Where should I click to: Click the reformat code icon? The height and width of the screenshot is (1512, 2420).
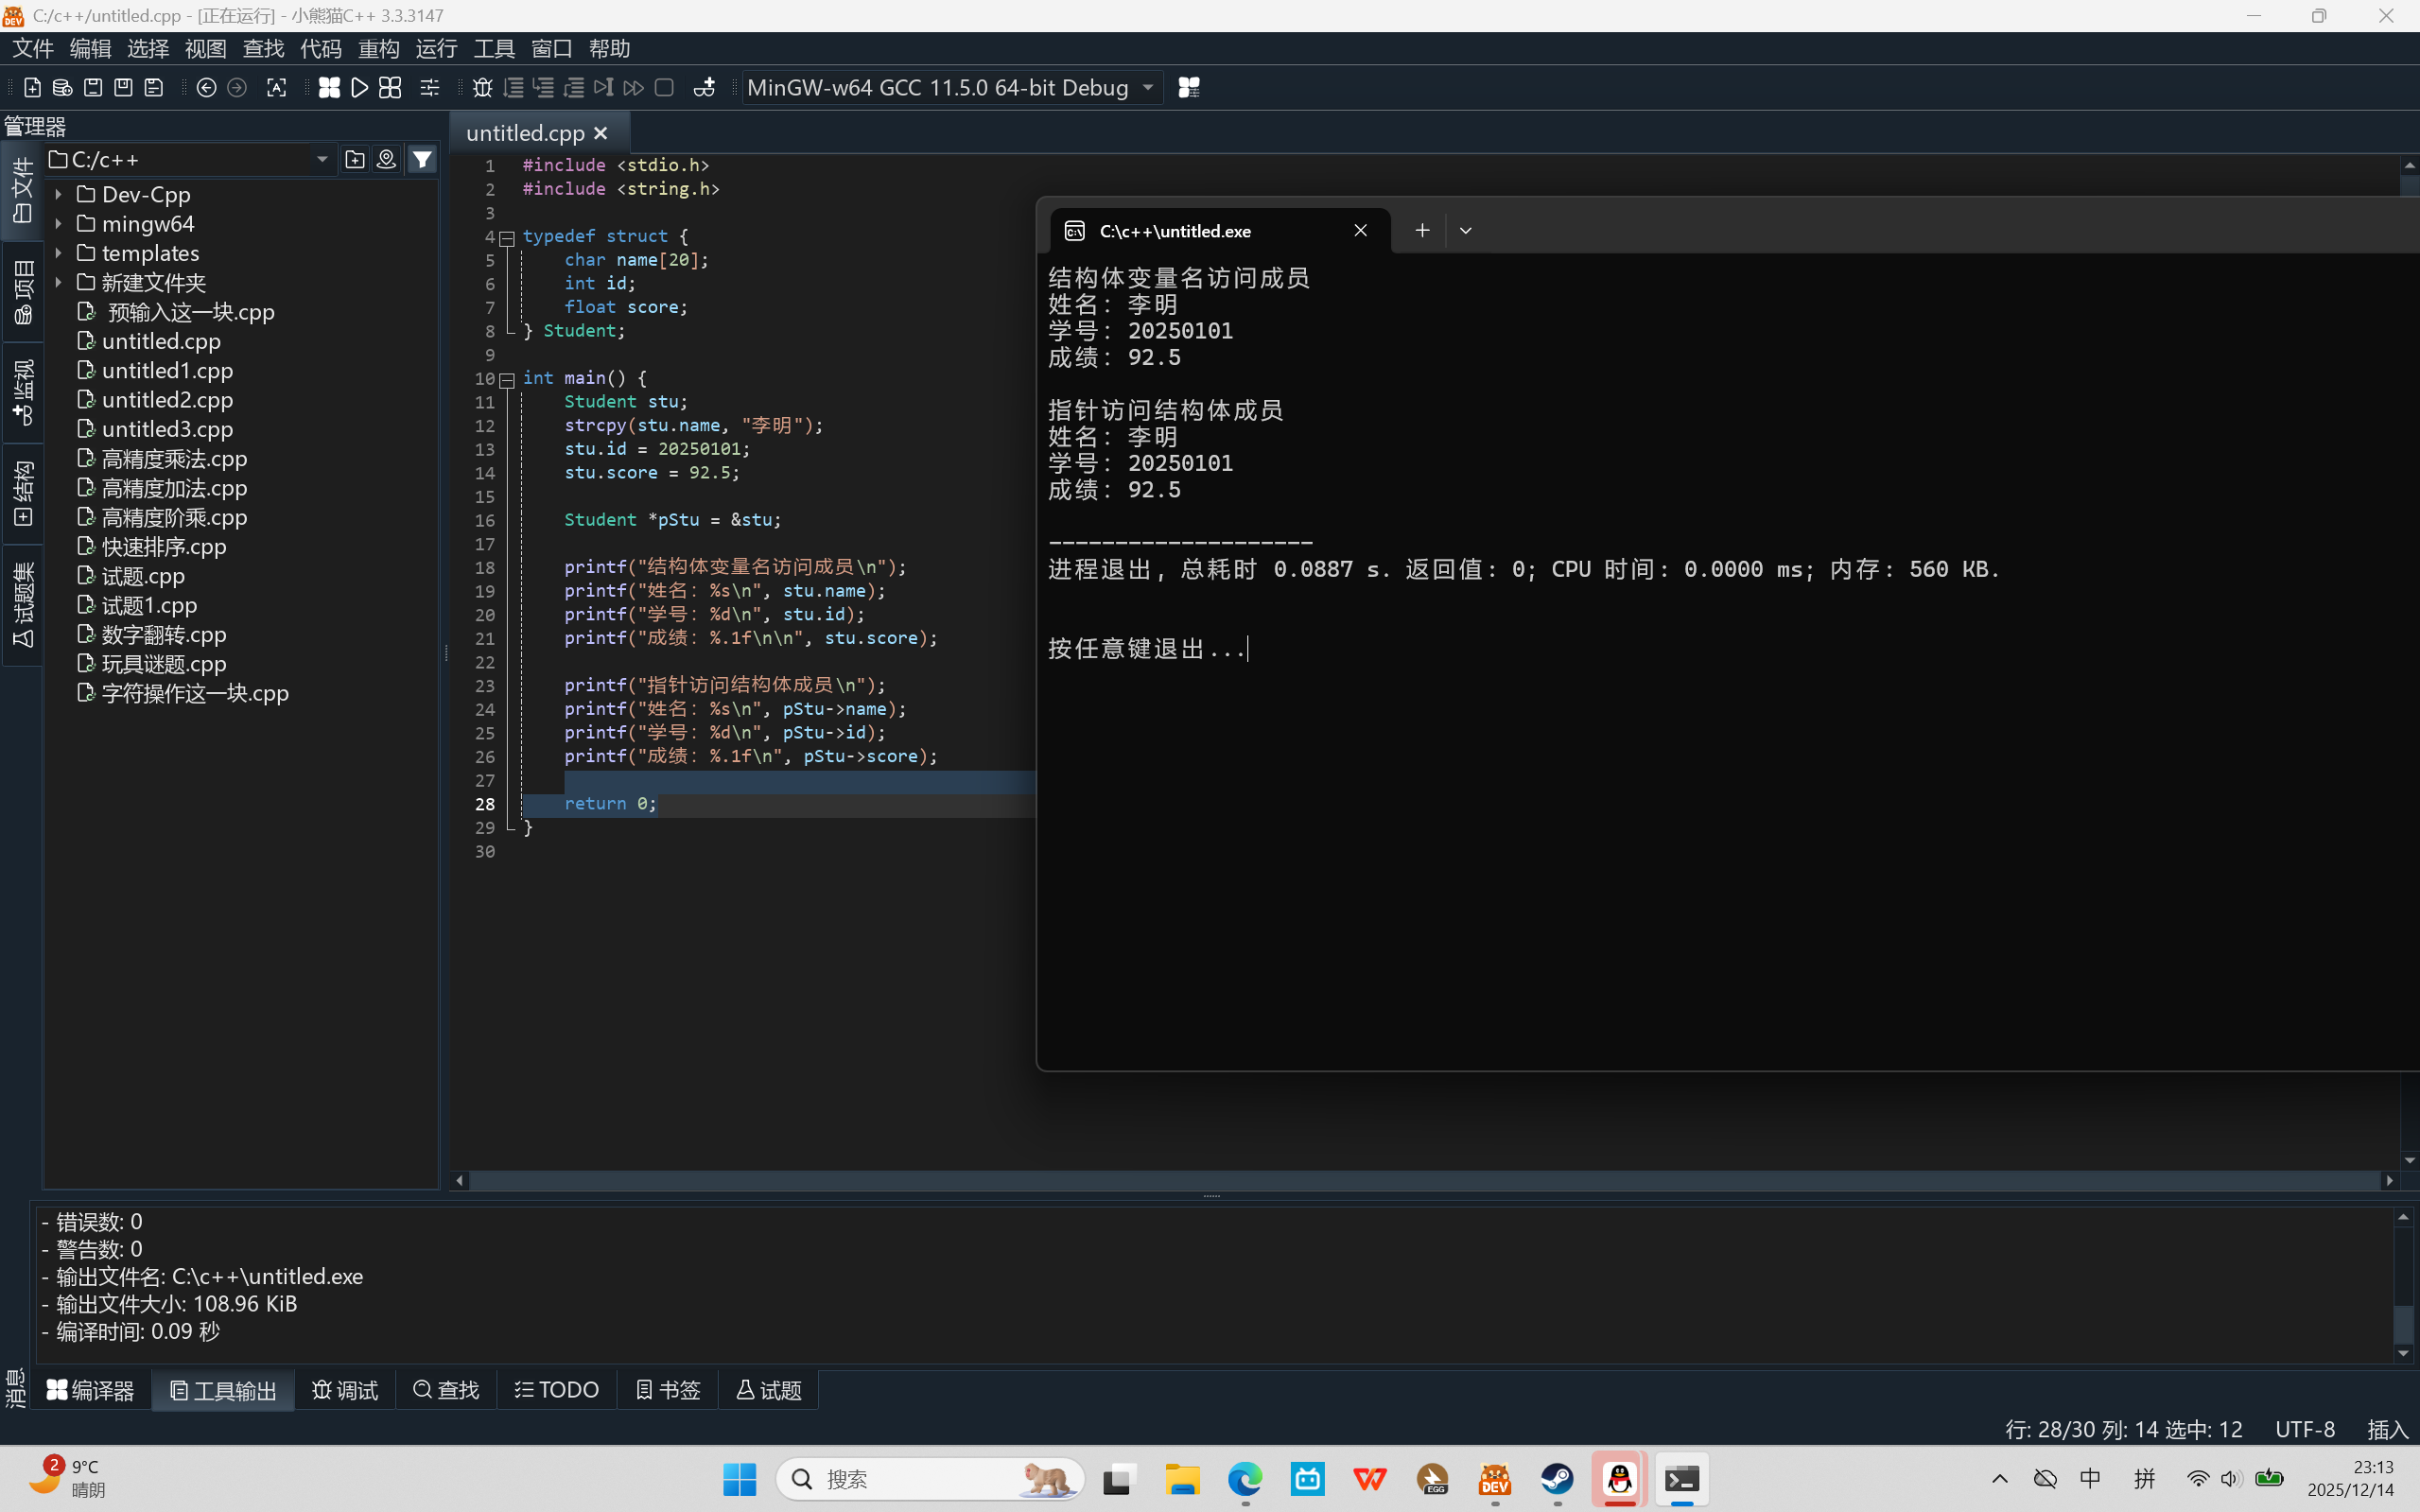click(x=276, y=88)
